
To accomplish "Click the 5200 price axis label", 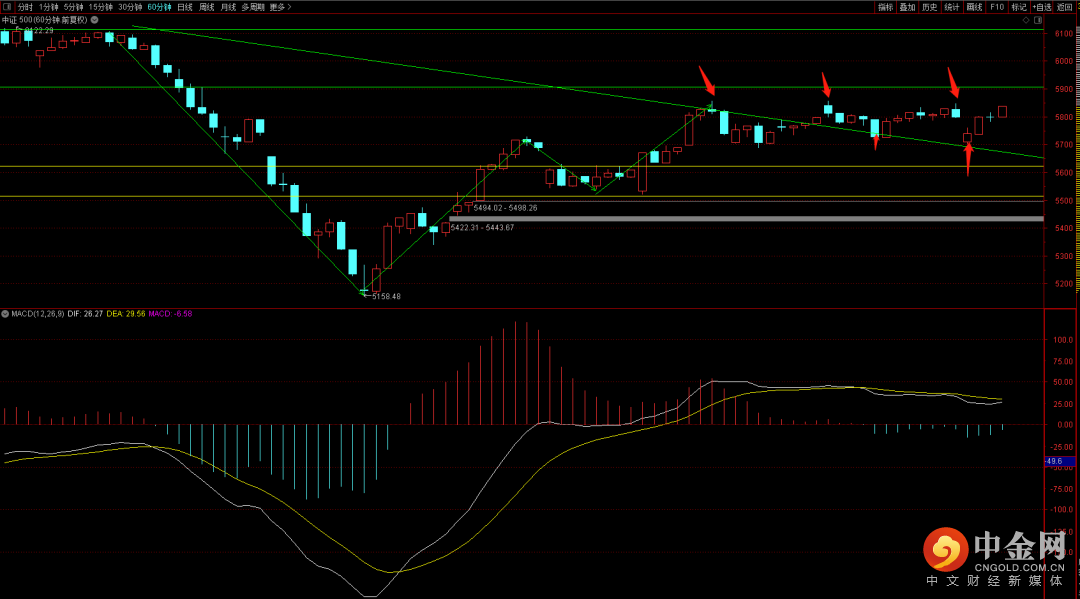I will (x=1064, y=284).
